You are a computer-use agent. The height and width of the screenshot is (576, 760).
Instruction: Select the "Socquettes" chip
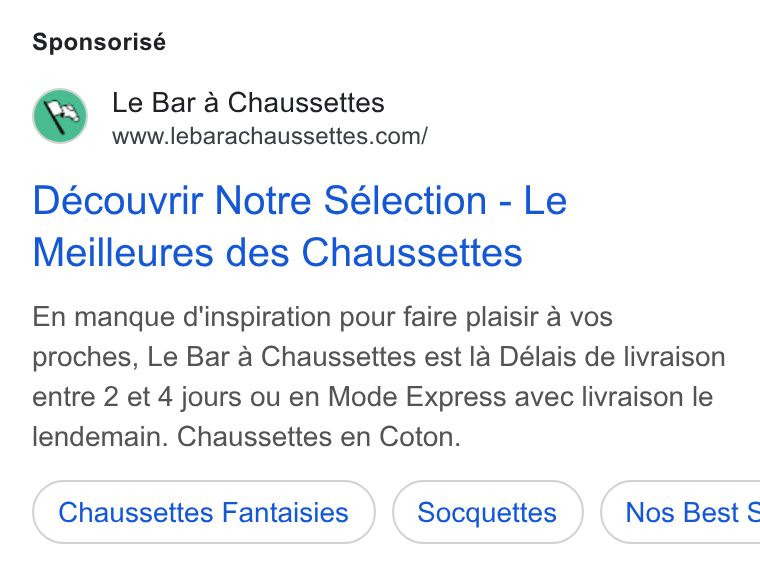click(487, 512)
